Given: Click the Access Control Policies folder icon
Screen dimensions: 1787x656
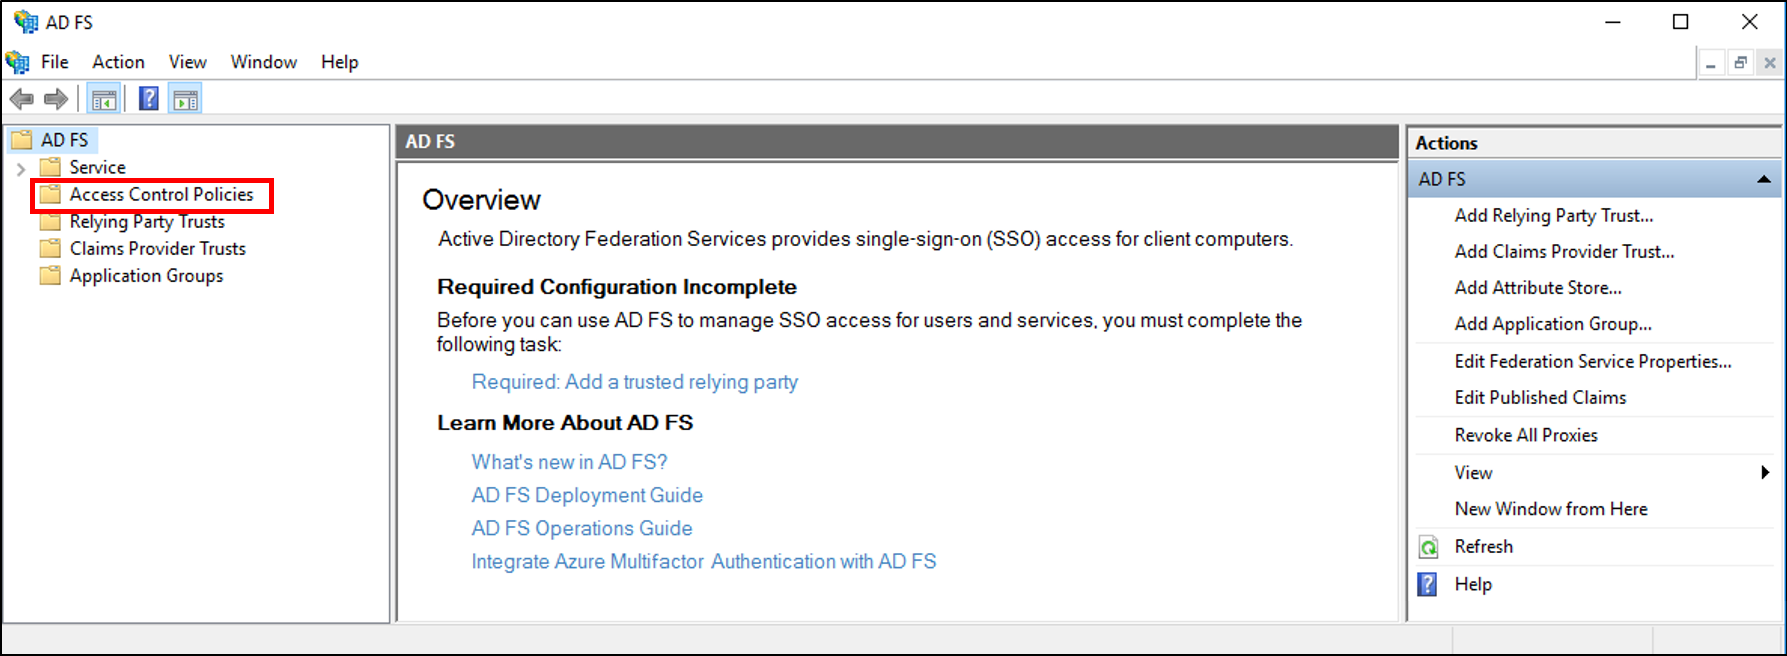Looking at the screenshot, I should [x=50, y=194].
